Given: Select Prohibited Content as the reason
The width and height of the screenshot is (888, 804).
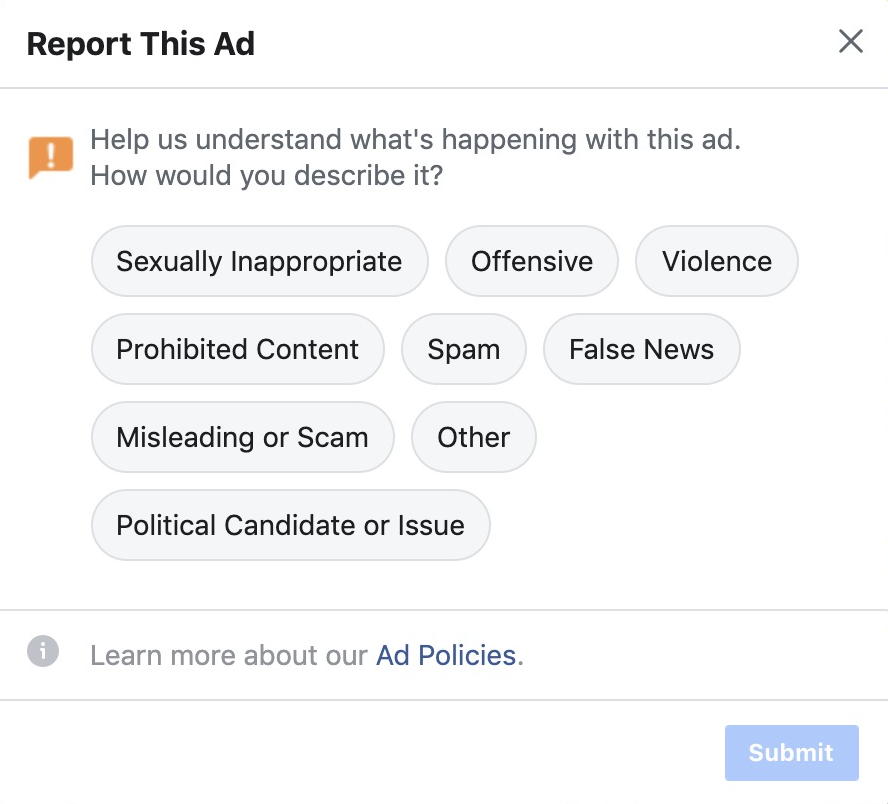Looking at the screenshot, I should pos(237,349).
